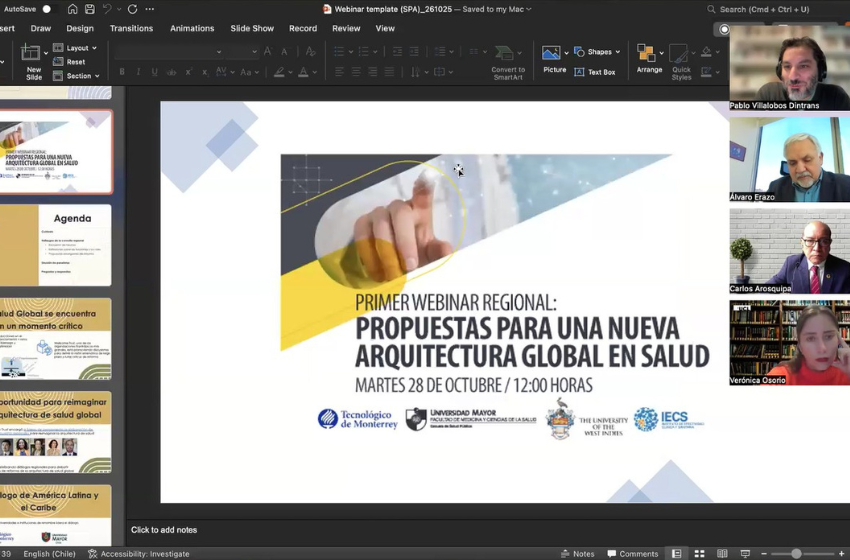Click the Text Box tool
The height and width of the screenshot is (560, 850).
(595, 72)
